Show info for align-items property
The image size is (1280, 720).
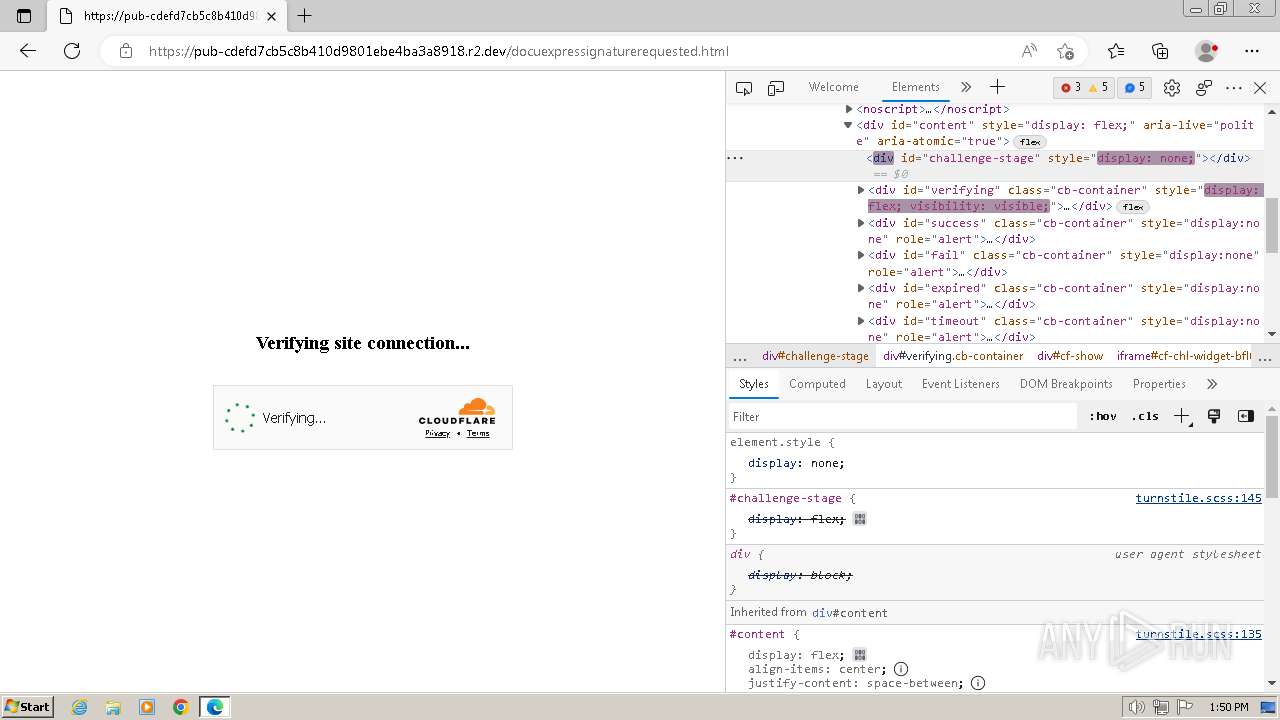901,669
